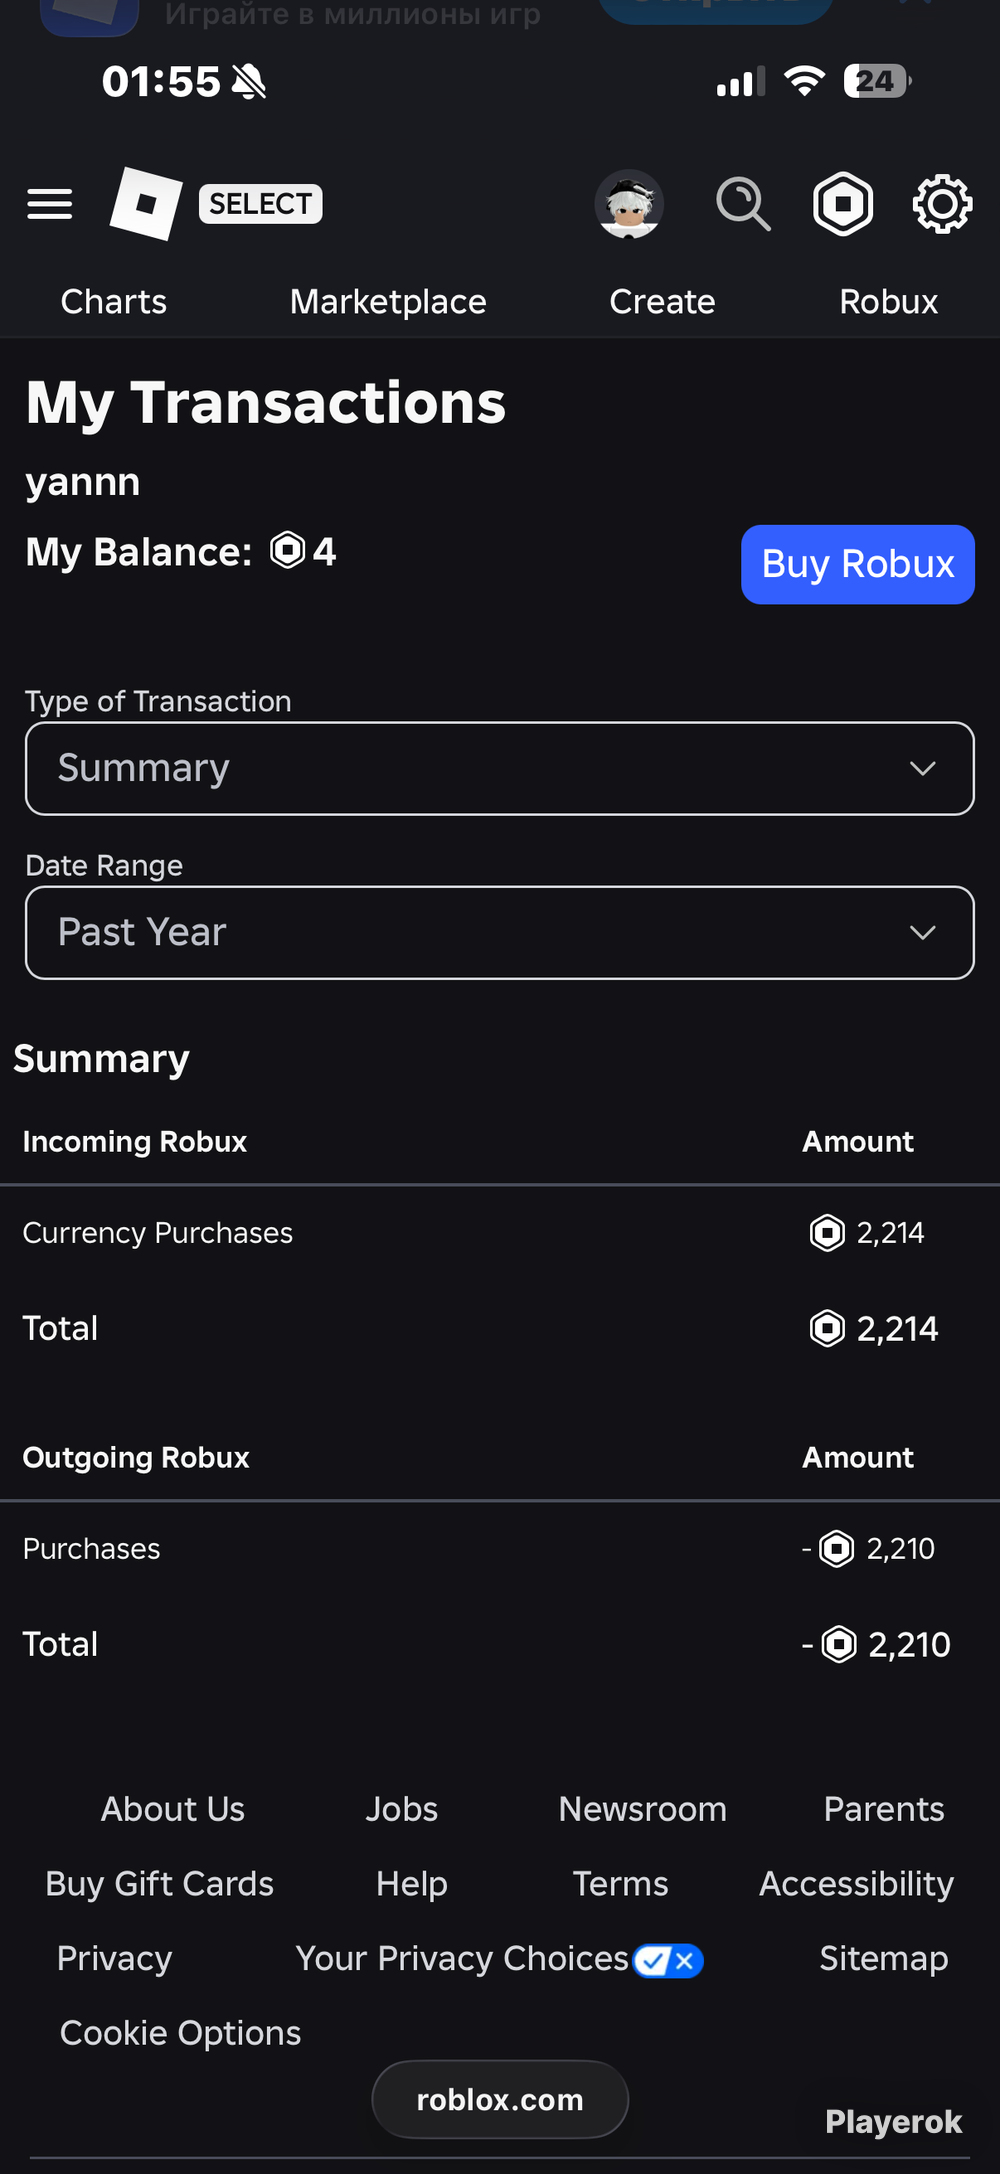Tap the Roblox logo icon
Viewport: 1000px width, 2174px height.
click(146, 204)
